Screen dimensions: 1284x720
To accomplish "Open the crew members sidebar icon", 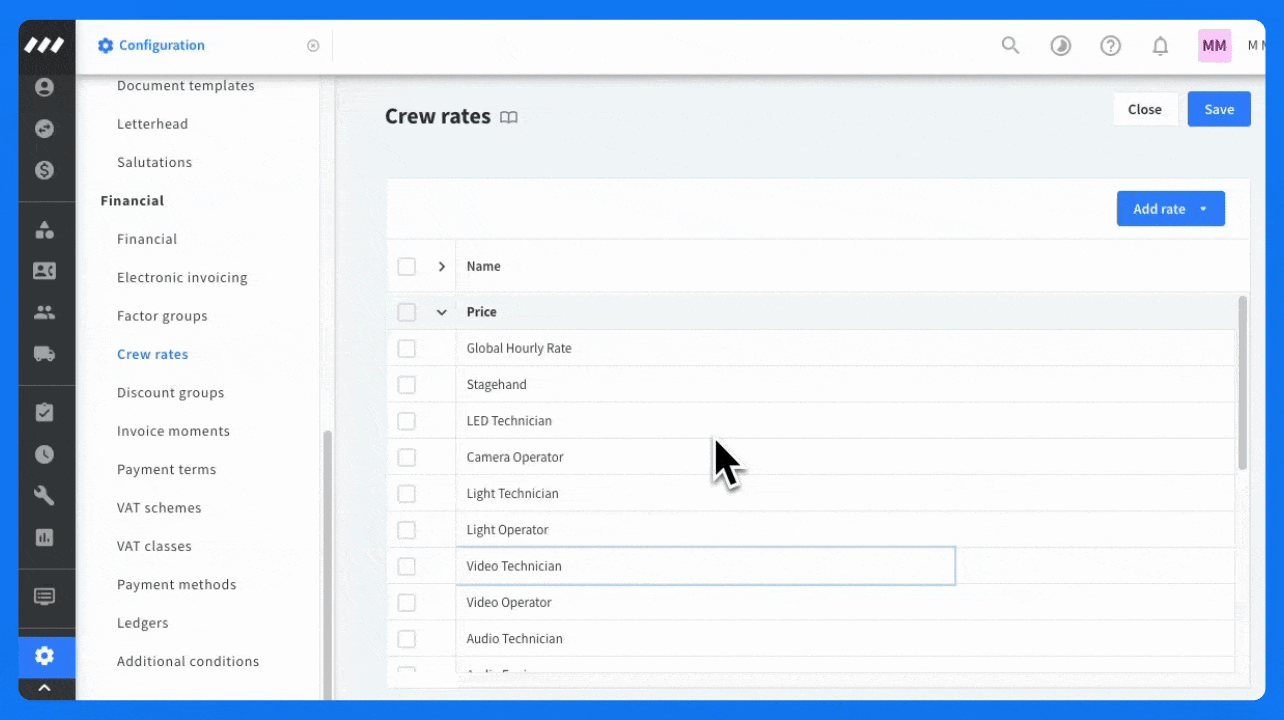I will [x=44, y=312].
